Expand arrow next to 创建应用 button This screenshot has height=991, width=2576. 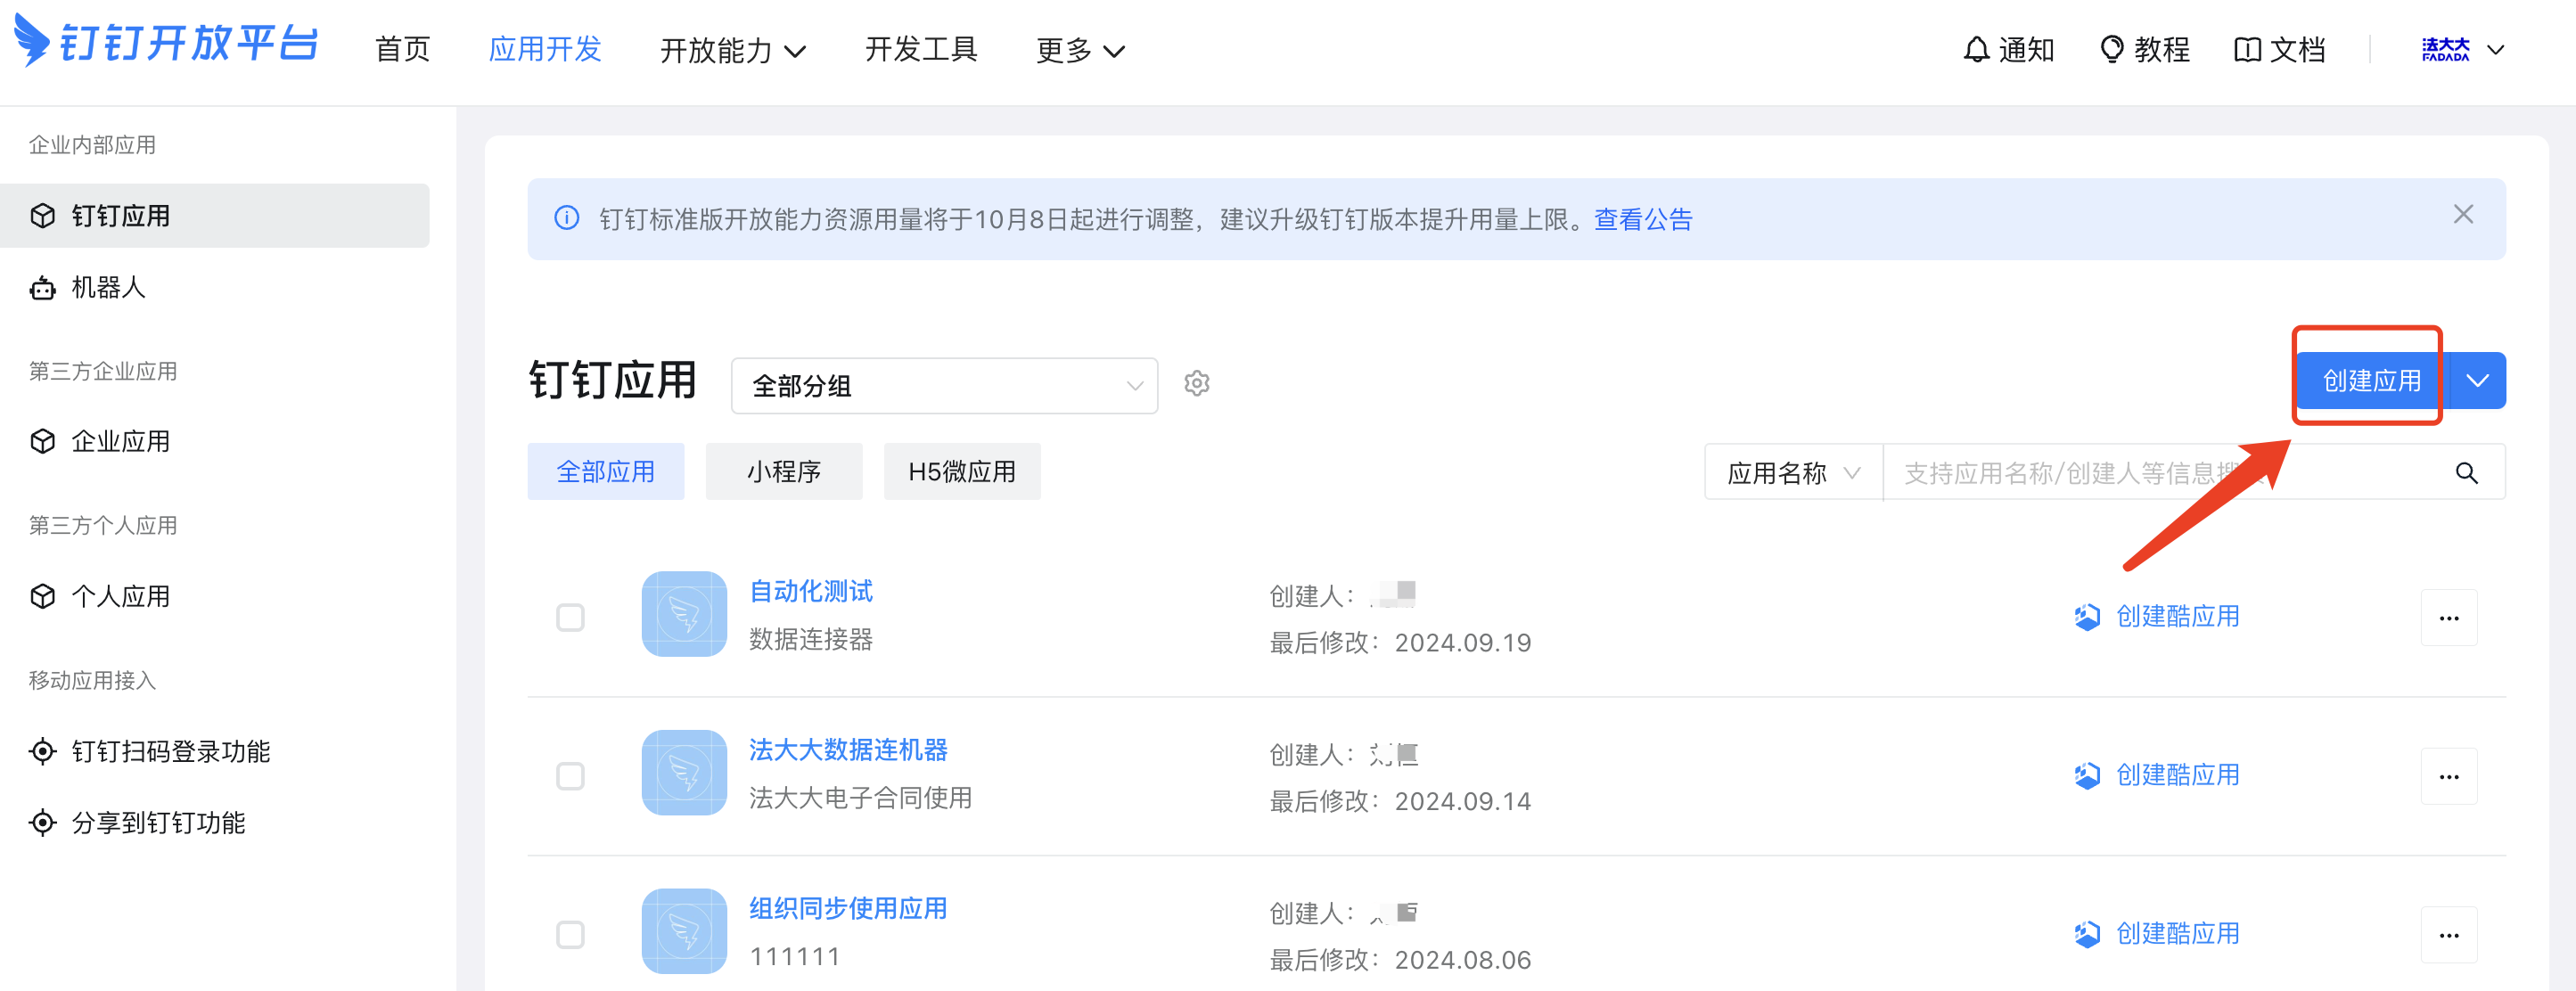(2477, 380)
